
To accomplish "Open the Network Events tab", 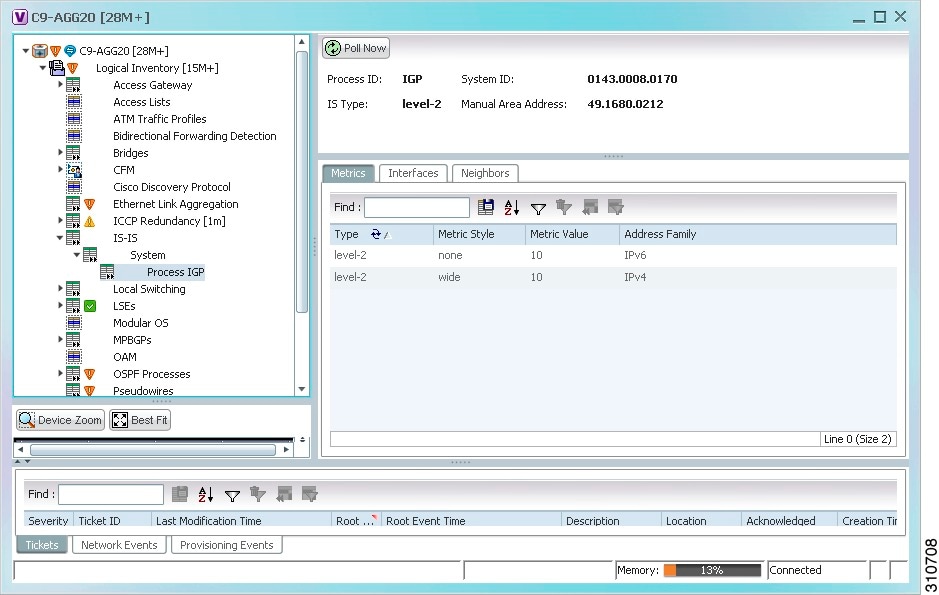I will click(119, 545).
